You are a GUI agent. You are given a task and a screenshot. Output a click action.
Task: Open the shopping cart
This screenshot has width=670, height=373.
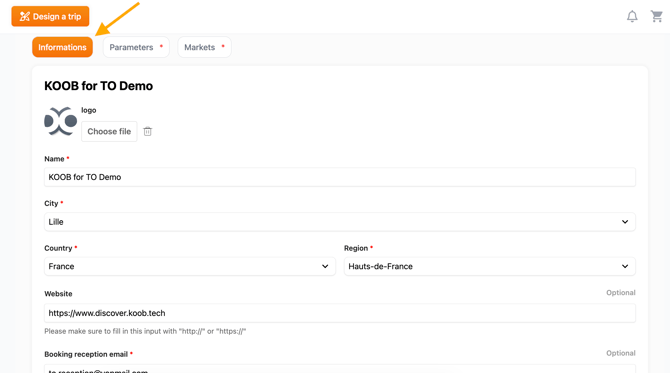[x=656, y=16]
